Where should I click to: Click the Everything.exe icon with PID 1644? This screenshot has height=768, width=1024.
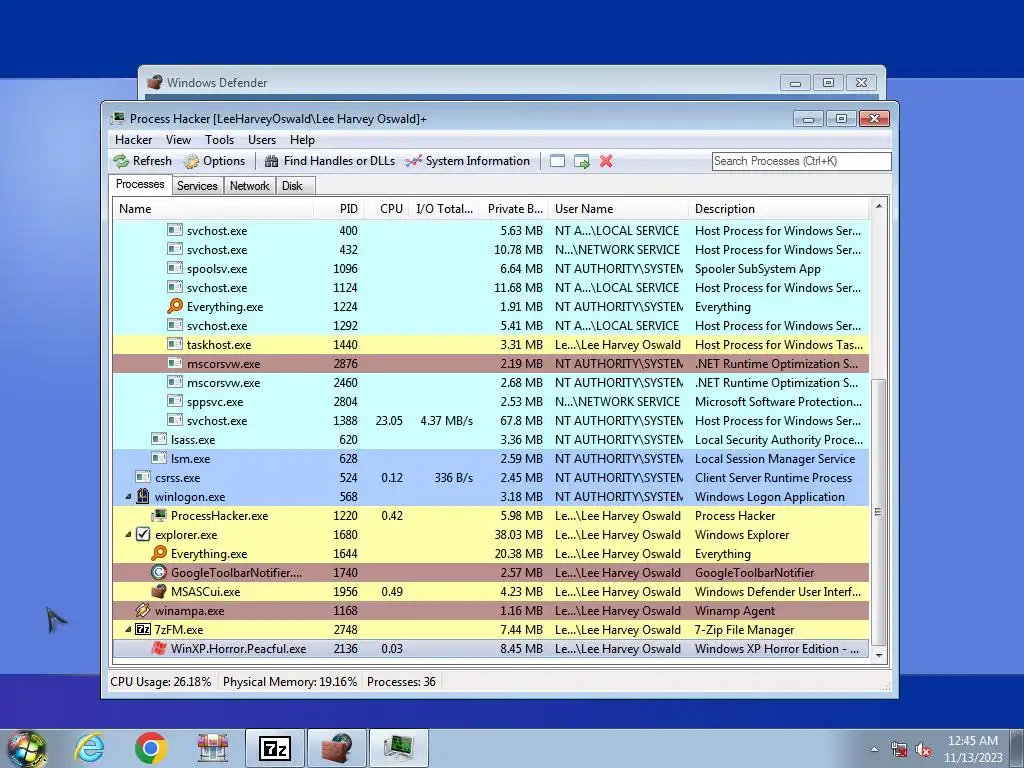click(x=159, y=553)
